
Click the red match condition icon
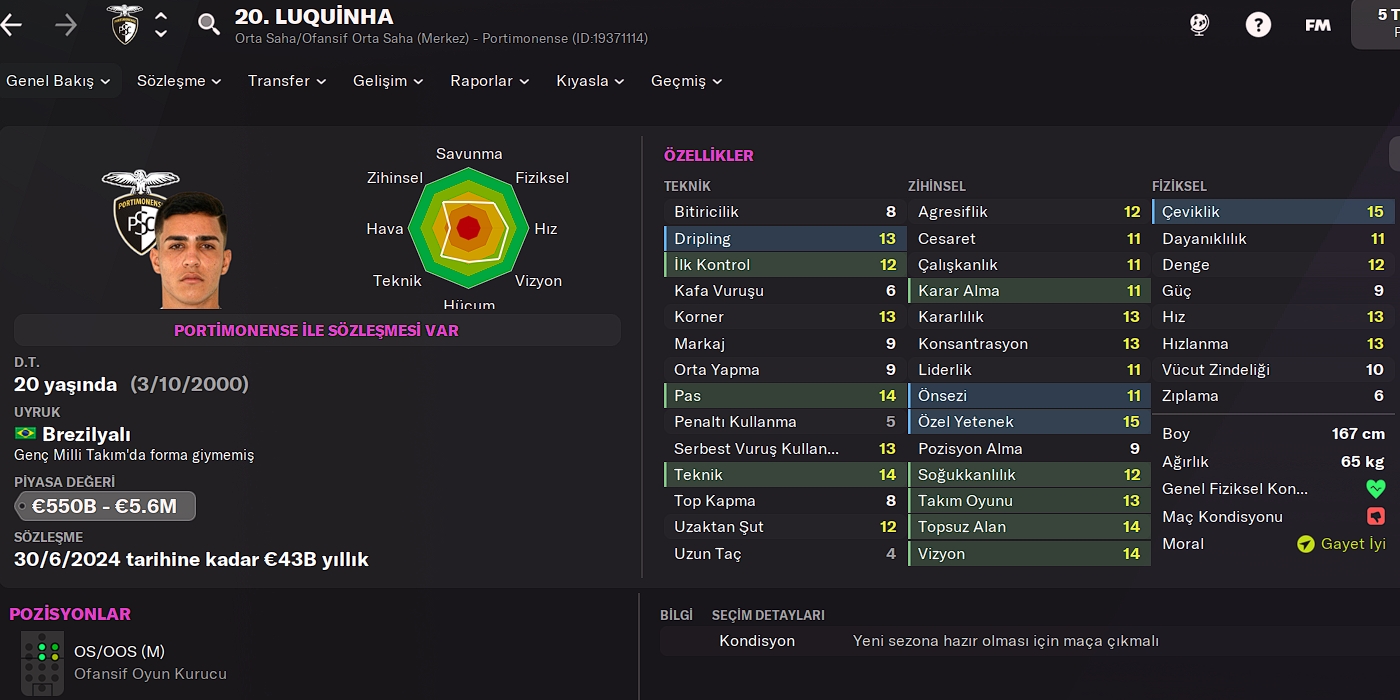(1375, 517)
